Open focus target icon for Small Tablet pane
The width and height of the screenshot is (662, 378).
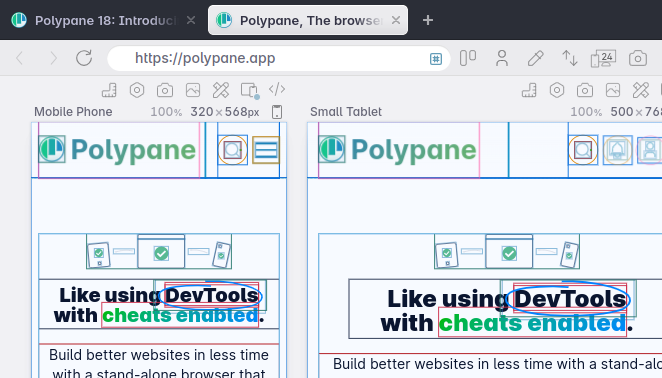tap(557, 90)
